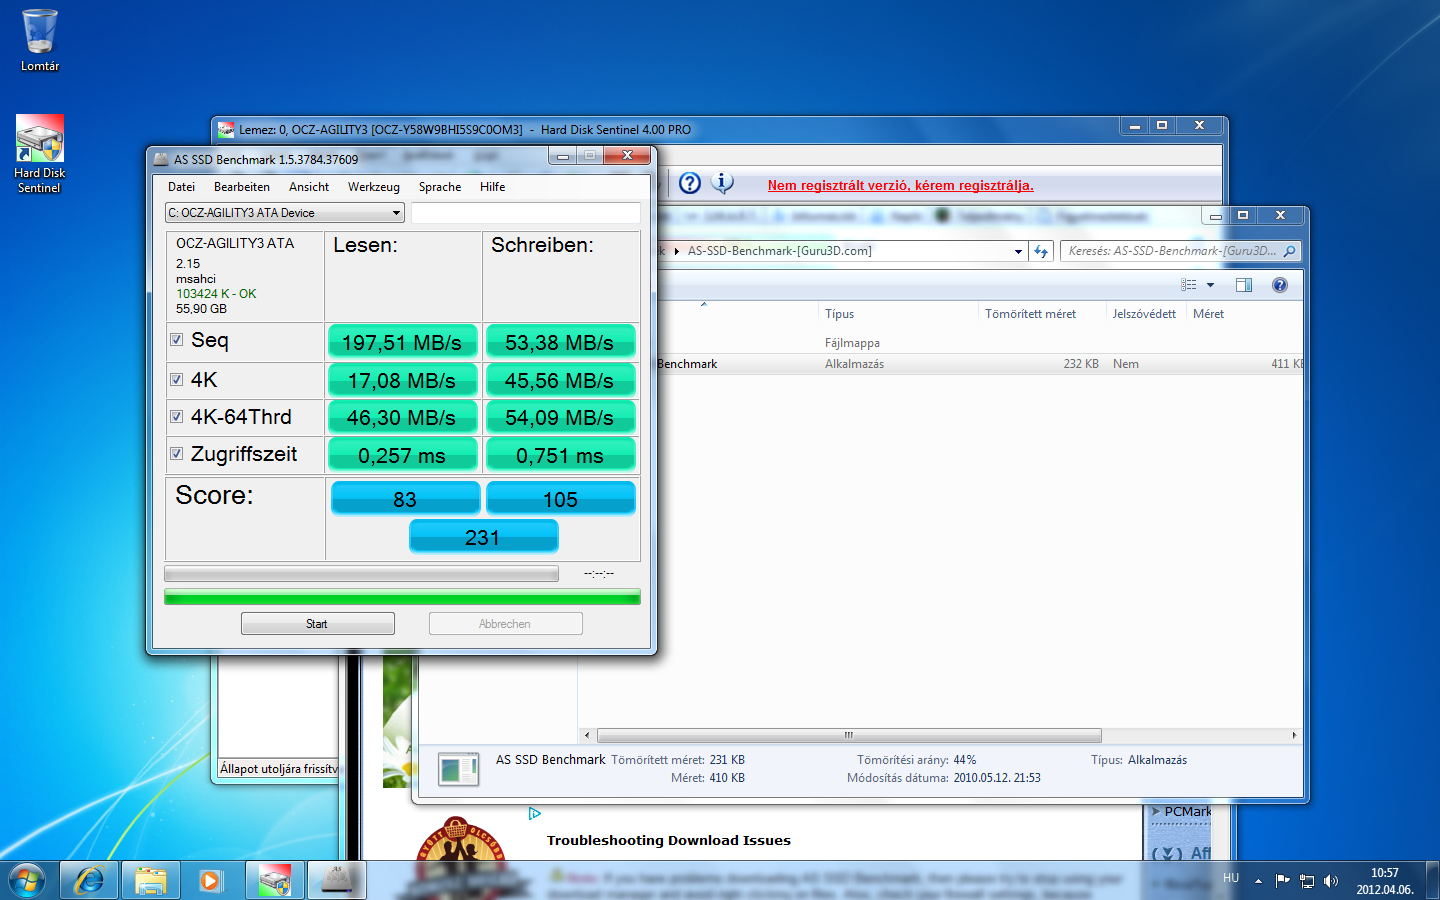Click the total score value 231
The image size is (1440, 900).
click(x=483, y=537)
